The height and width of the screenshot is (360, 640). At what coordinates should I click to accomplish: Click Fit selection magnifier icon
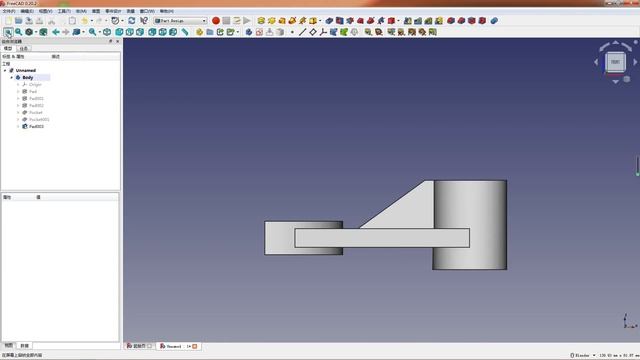click(18, 32)
